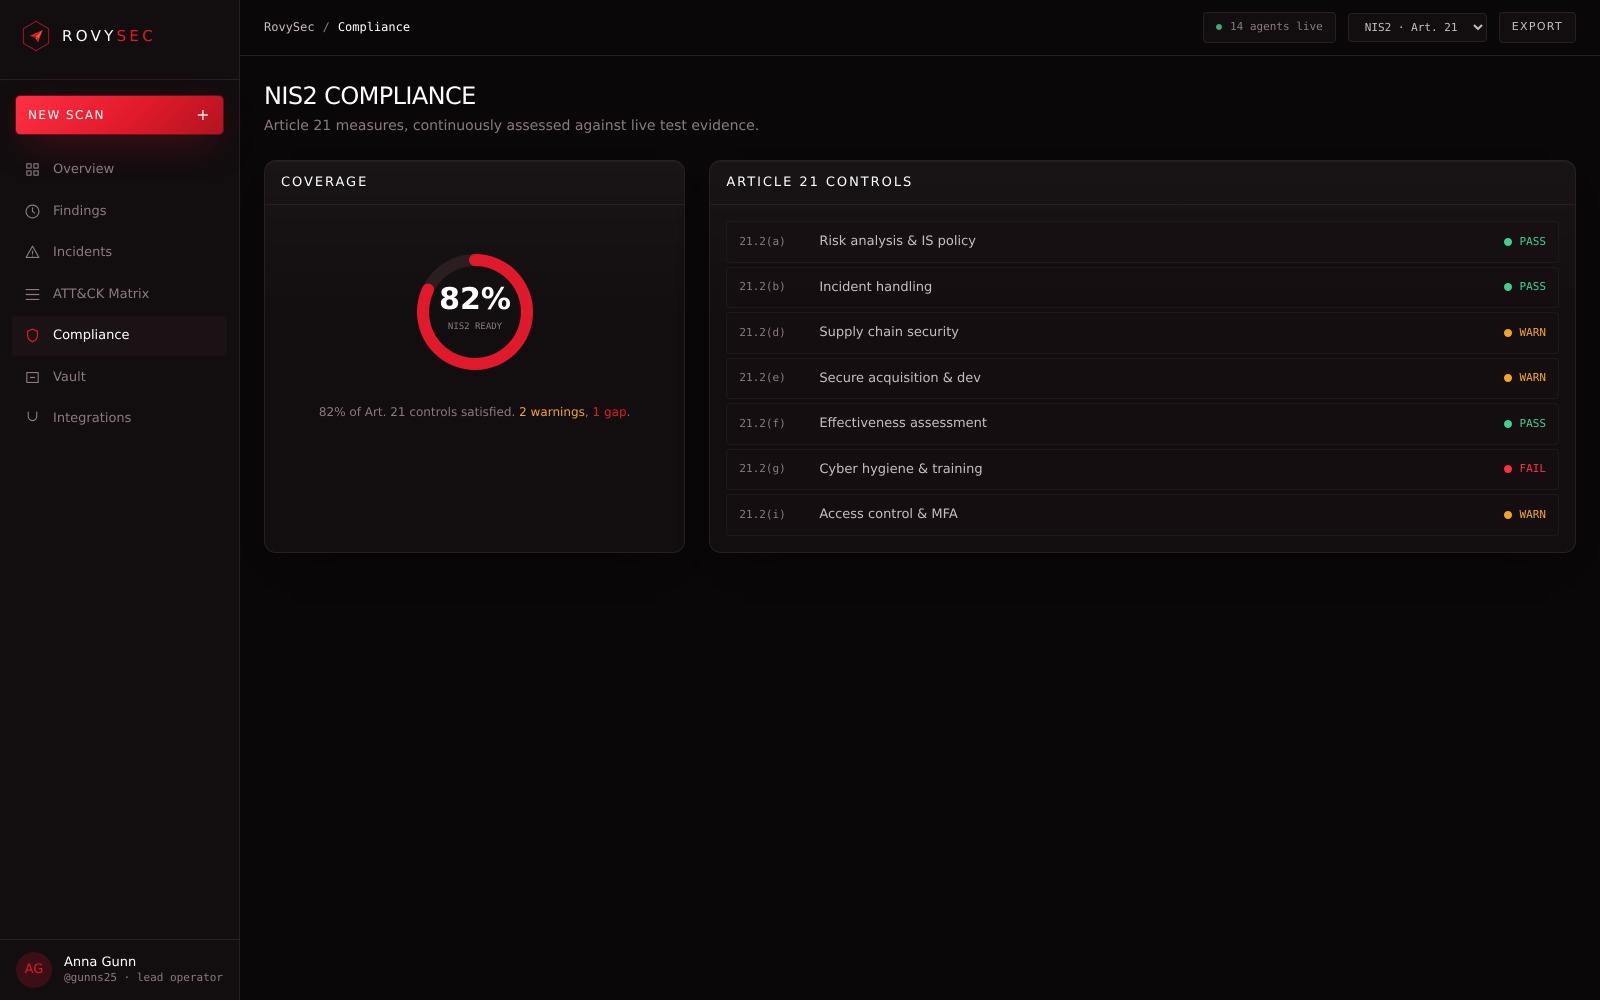This screenshot has height=1000, width=1600.
Task: Open the ATT&CK Matrix page
Action: point(119,294)
